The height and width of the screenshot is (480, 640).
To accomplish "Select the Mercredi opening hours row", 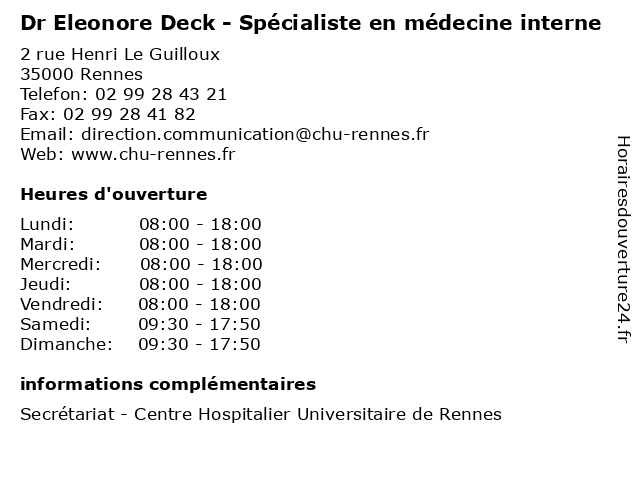I will click(141, 264).
